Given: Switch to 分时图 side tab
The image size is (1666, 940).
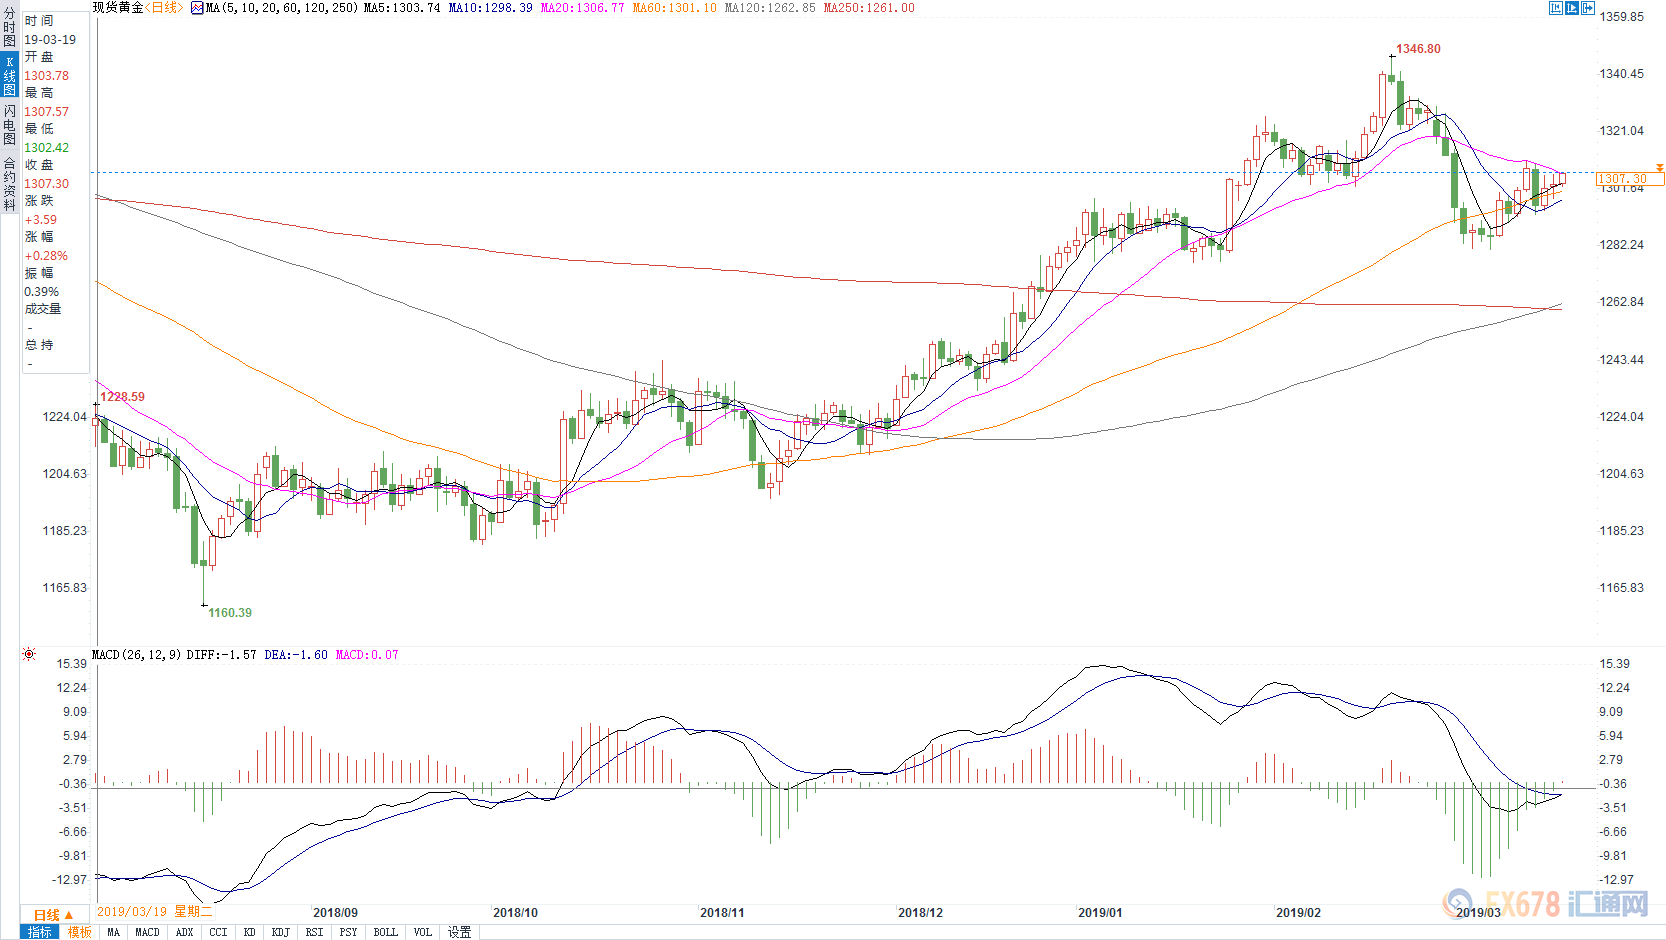Looking at the screenshot, I should point(9,28).
